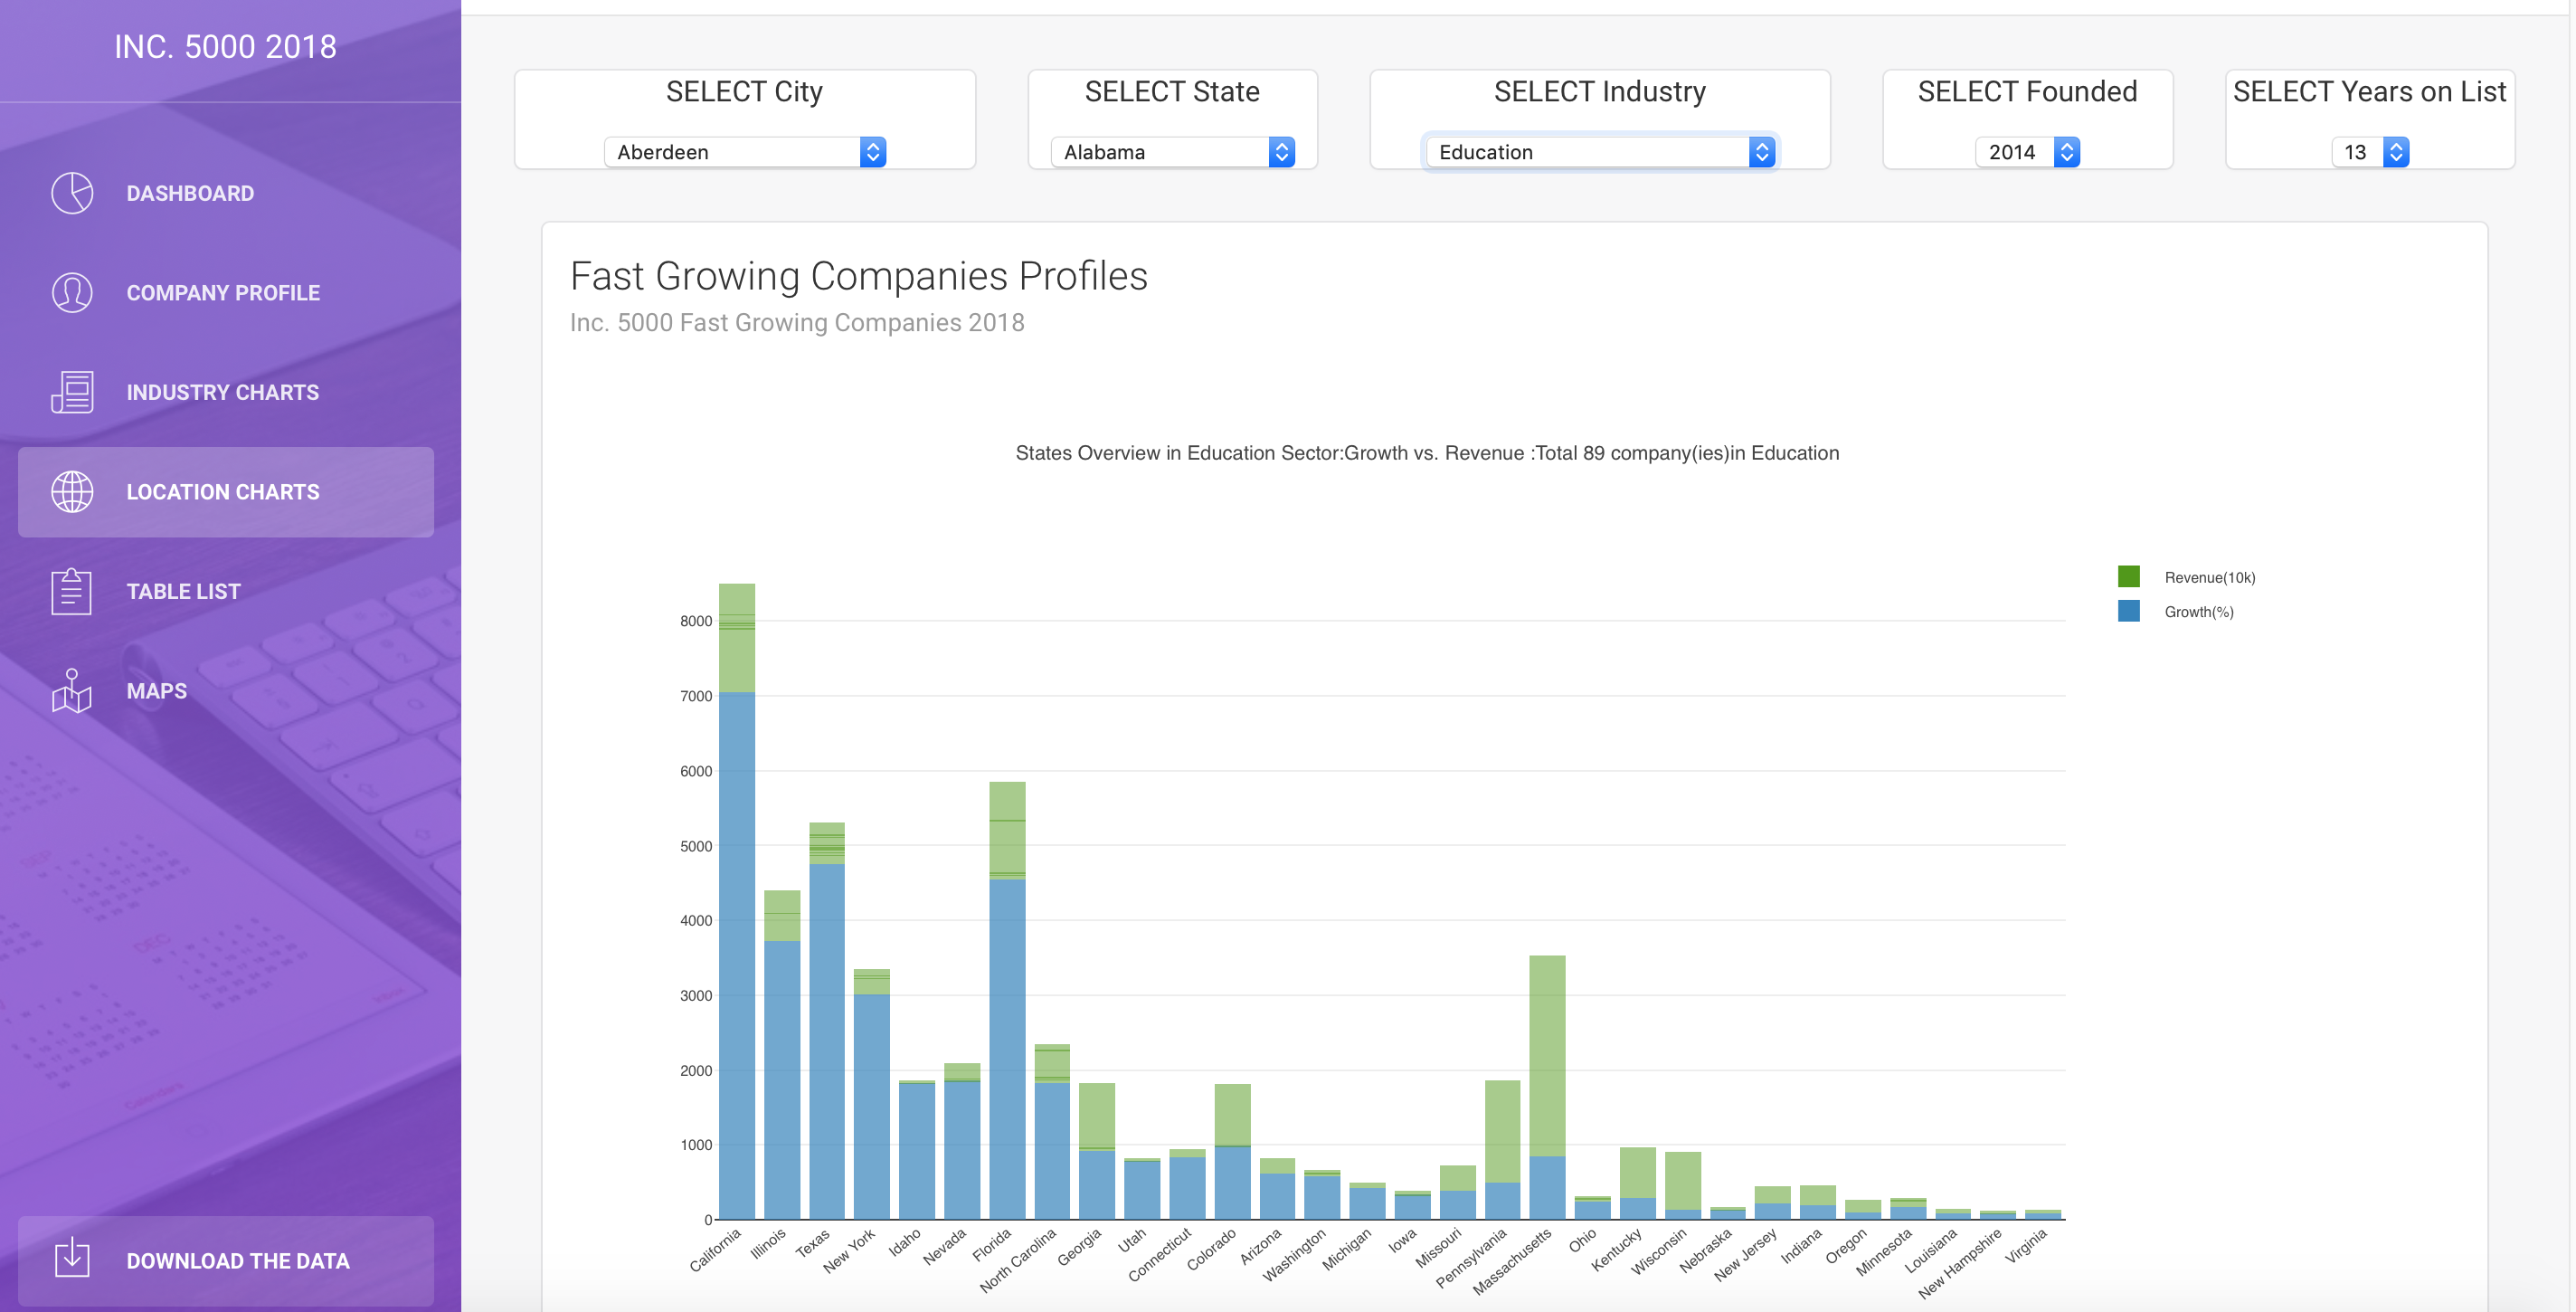Screen dimensions: 2576x1312
Task: Click the Colorado bar in chart
Action: pos(1232,1152)
